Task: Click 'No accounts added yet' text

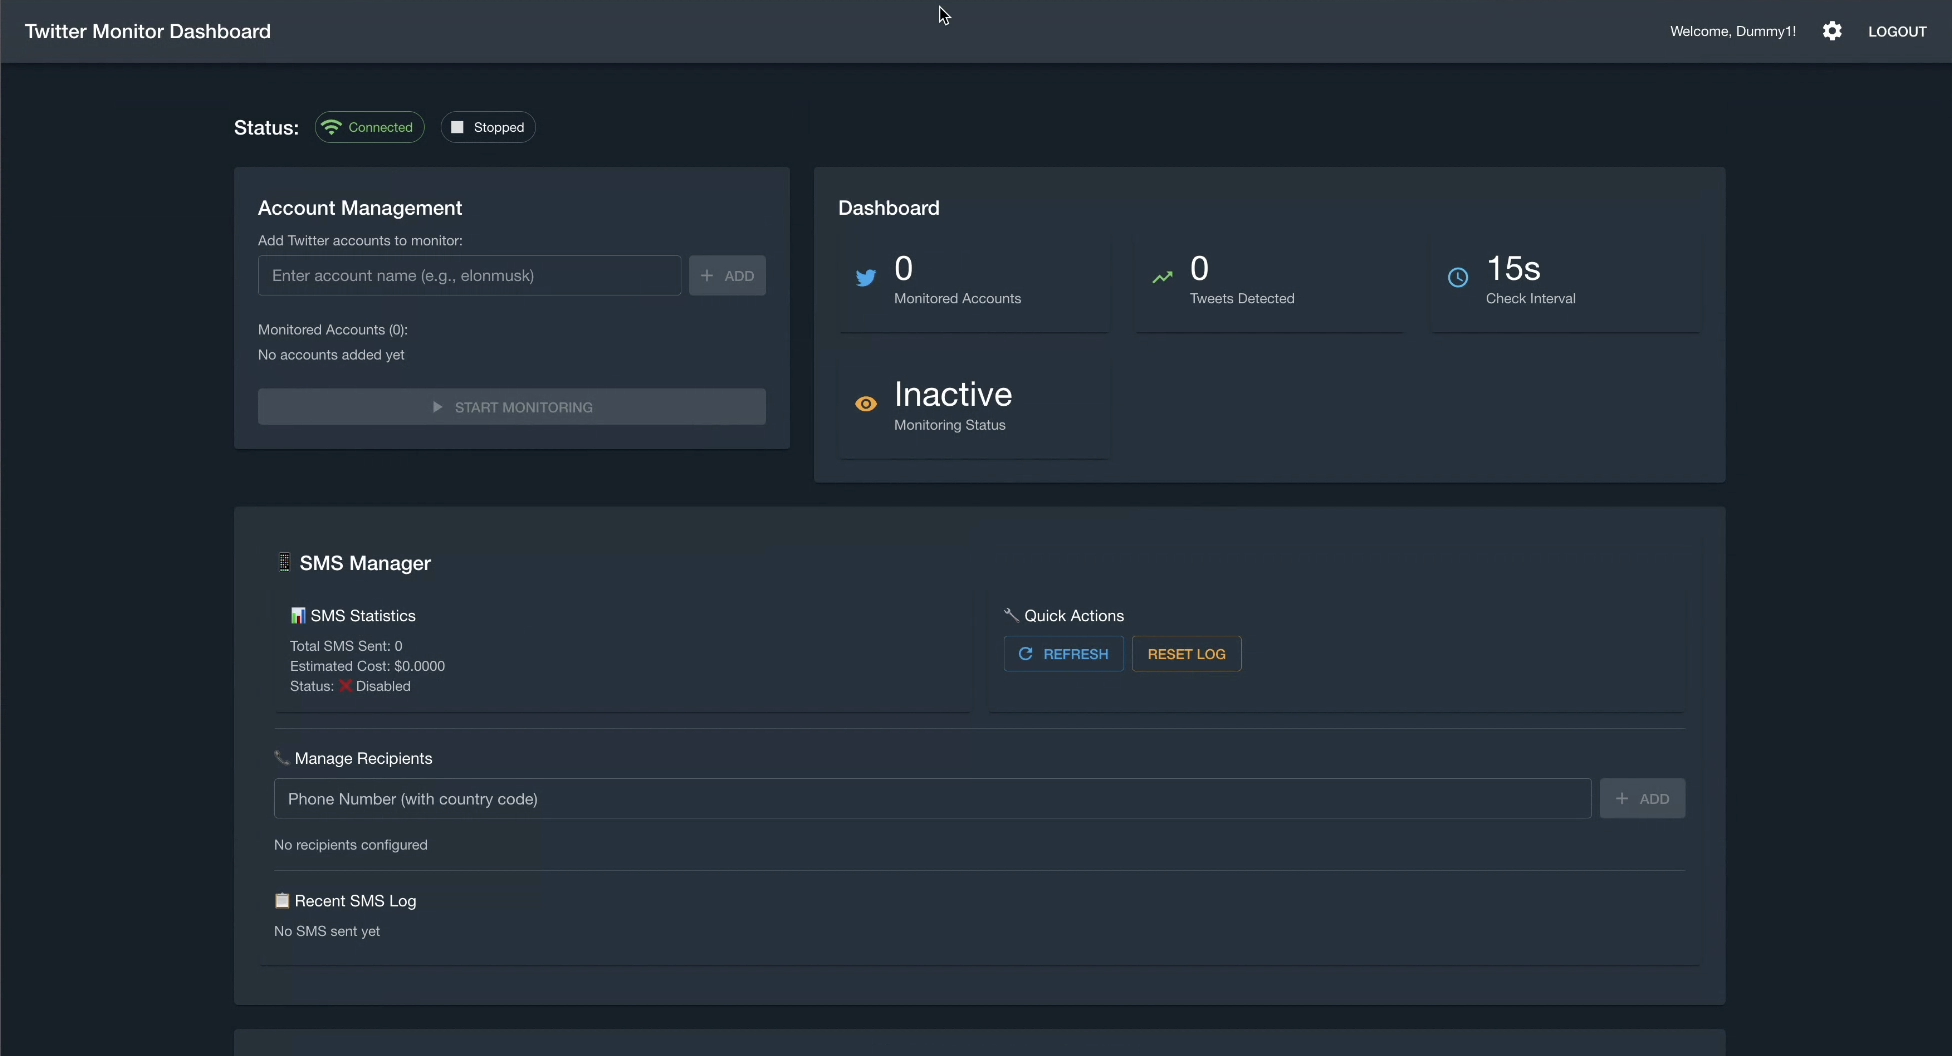Action: [x=331, y=355]
